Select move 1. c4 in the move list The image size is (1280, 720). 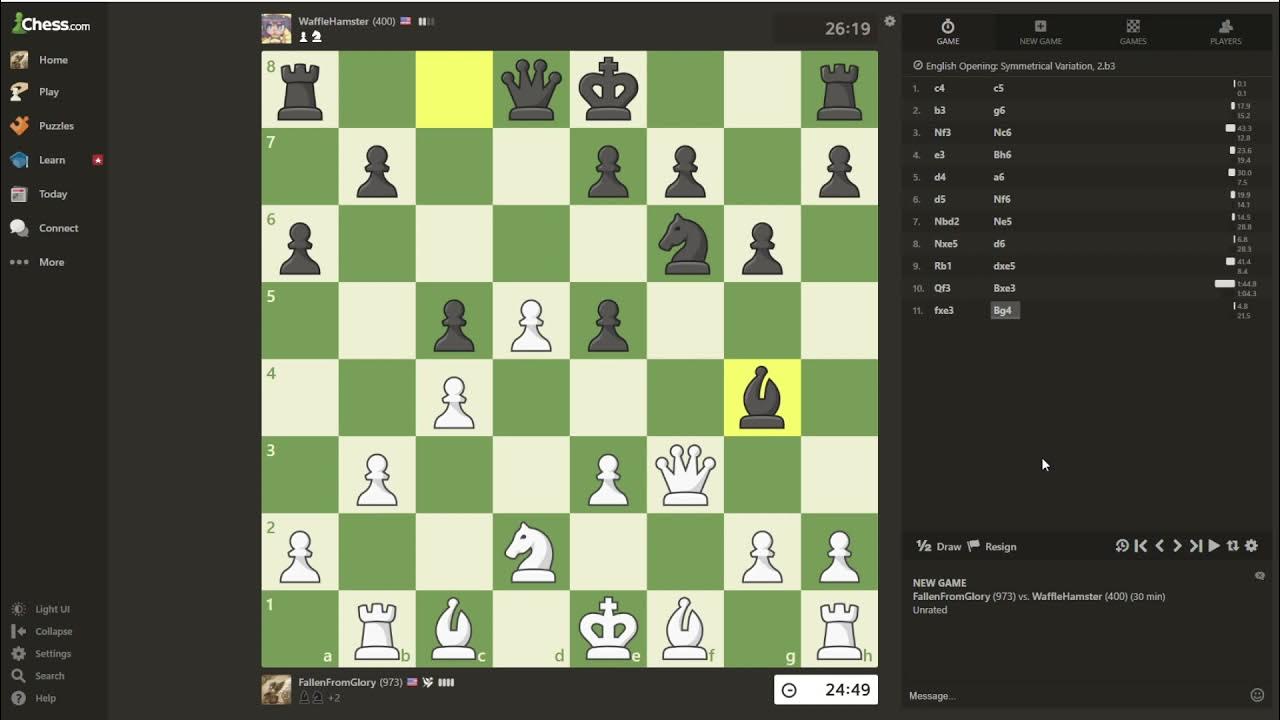point(939,88)
